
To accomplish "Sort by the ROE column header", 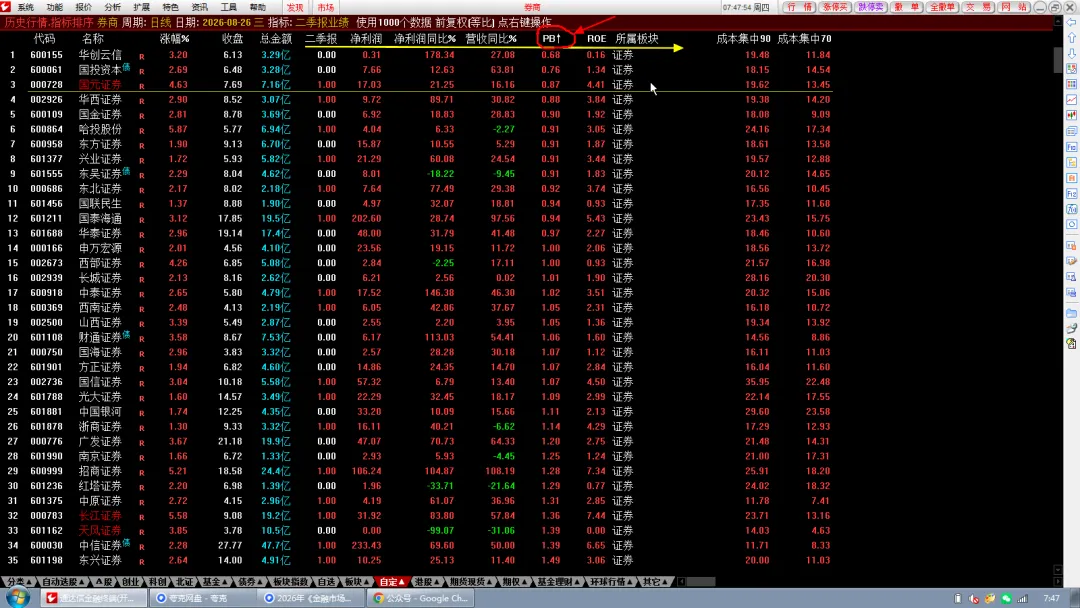I will [596, 39].
